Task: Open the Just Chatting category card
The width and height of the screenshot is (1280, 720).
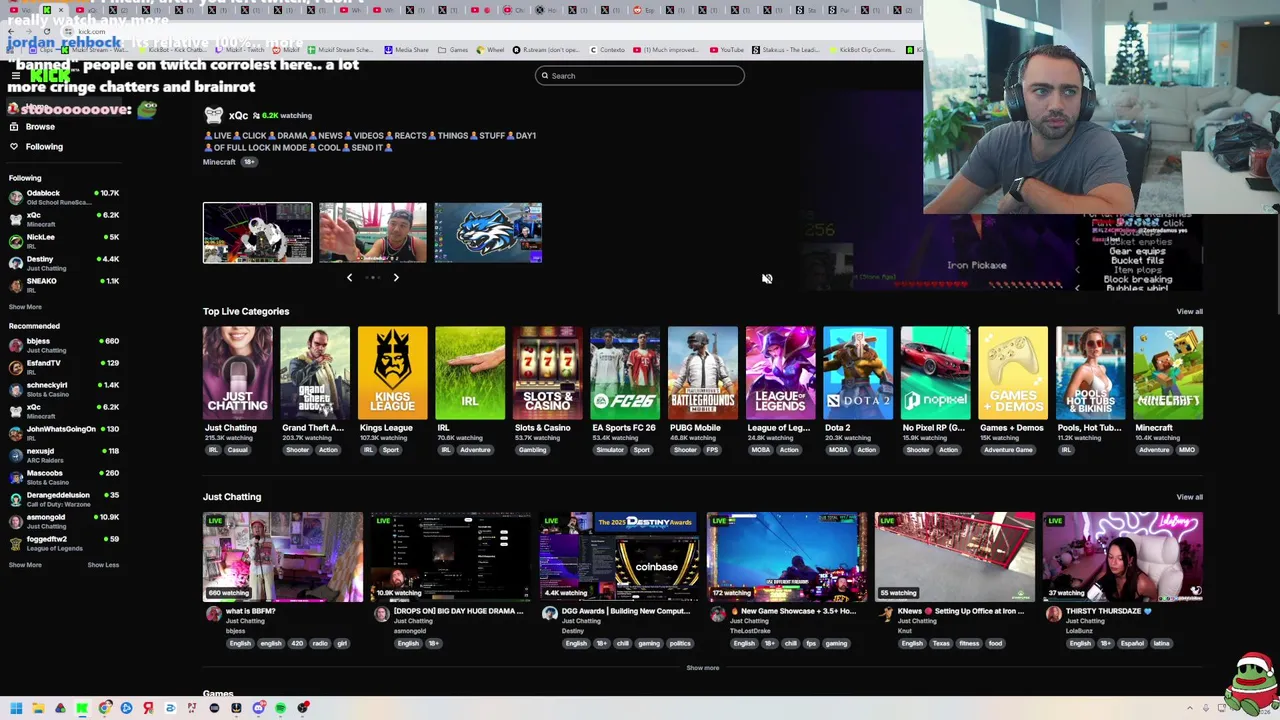Action: coord(237,373)
